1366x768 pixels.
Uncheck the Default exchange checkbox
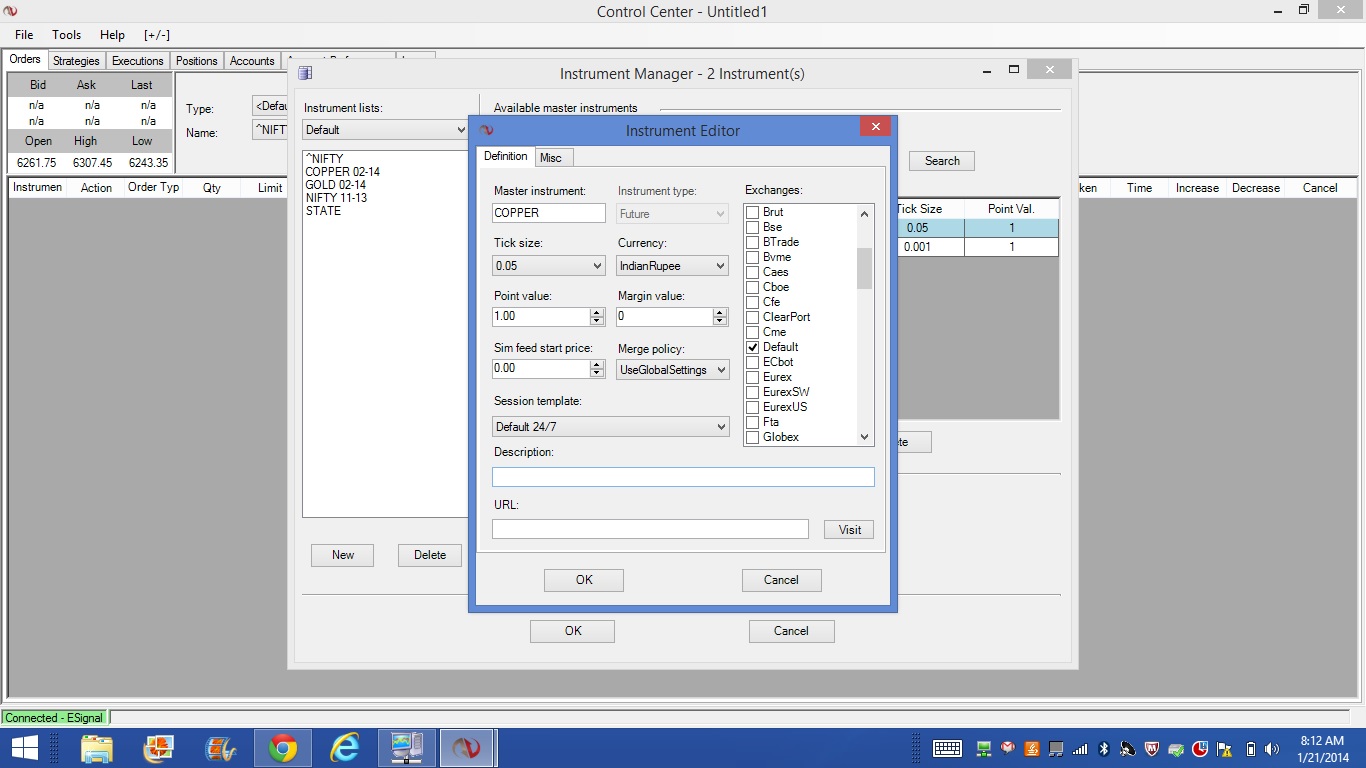coord(753,347)
